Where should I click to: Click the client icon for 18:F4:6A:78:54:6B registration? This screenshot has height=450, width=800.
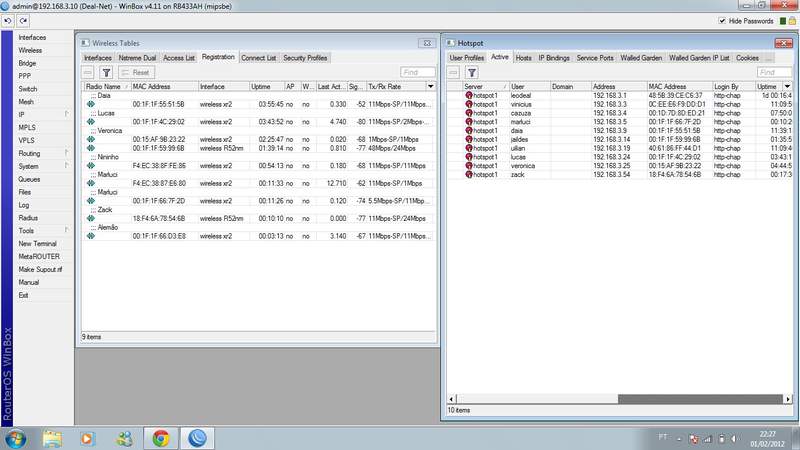[91, 218]
